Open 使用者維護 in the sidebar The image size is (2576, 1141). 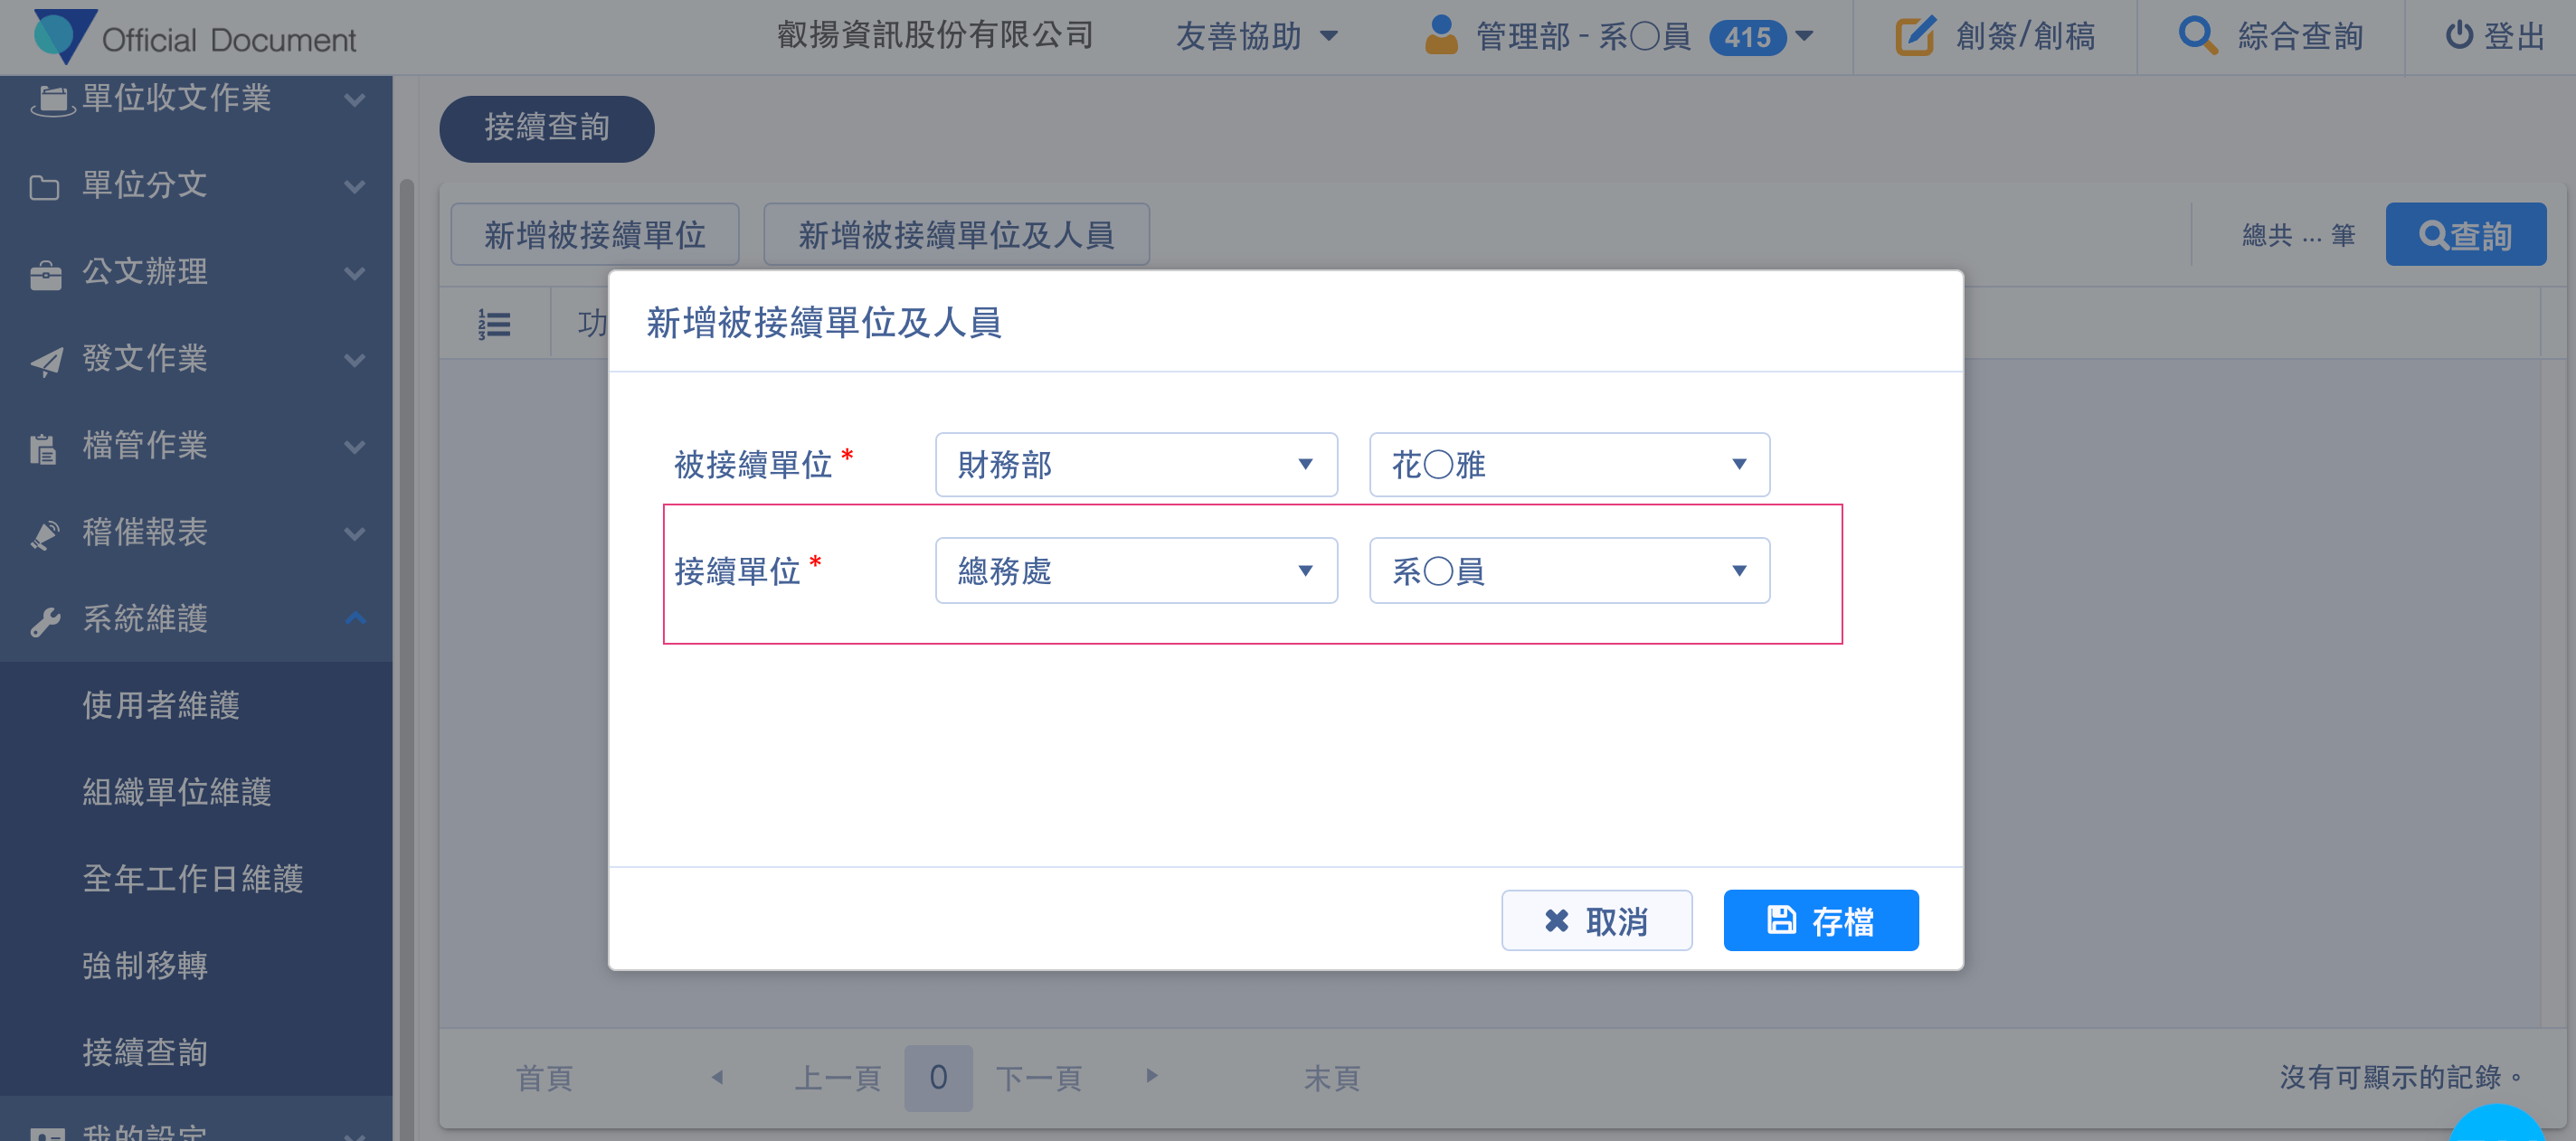point(161,705)
